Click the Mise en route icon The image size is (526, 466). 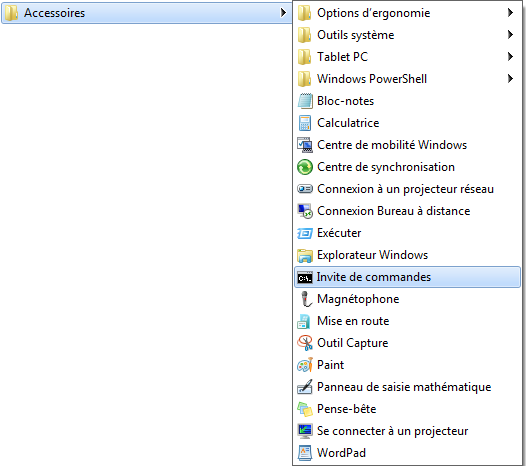(304, 321)
